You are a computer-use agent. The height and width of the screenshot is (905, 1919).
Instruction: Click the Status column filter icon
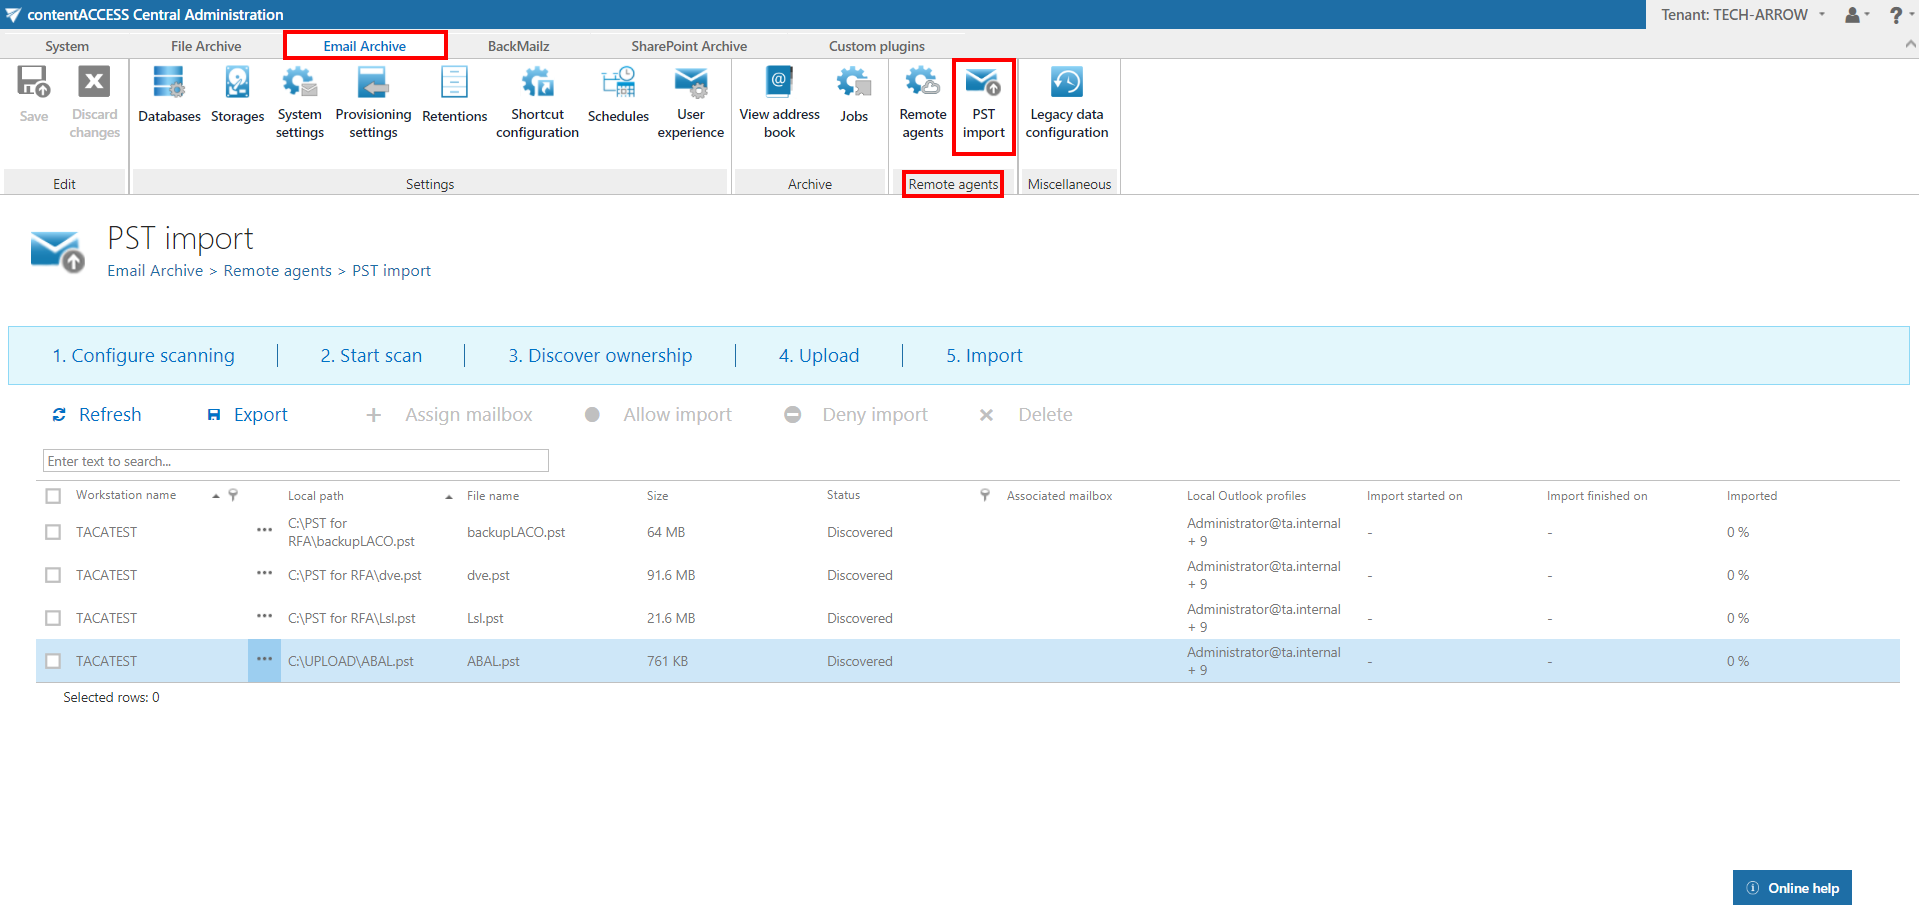click(985, 495)
